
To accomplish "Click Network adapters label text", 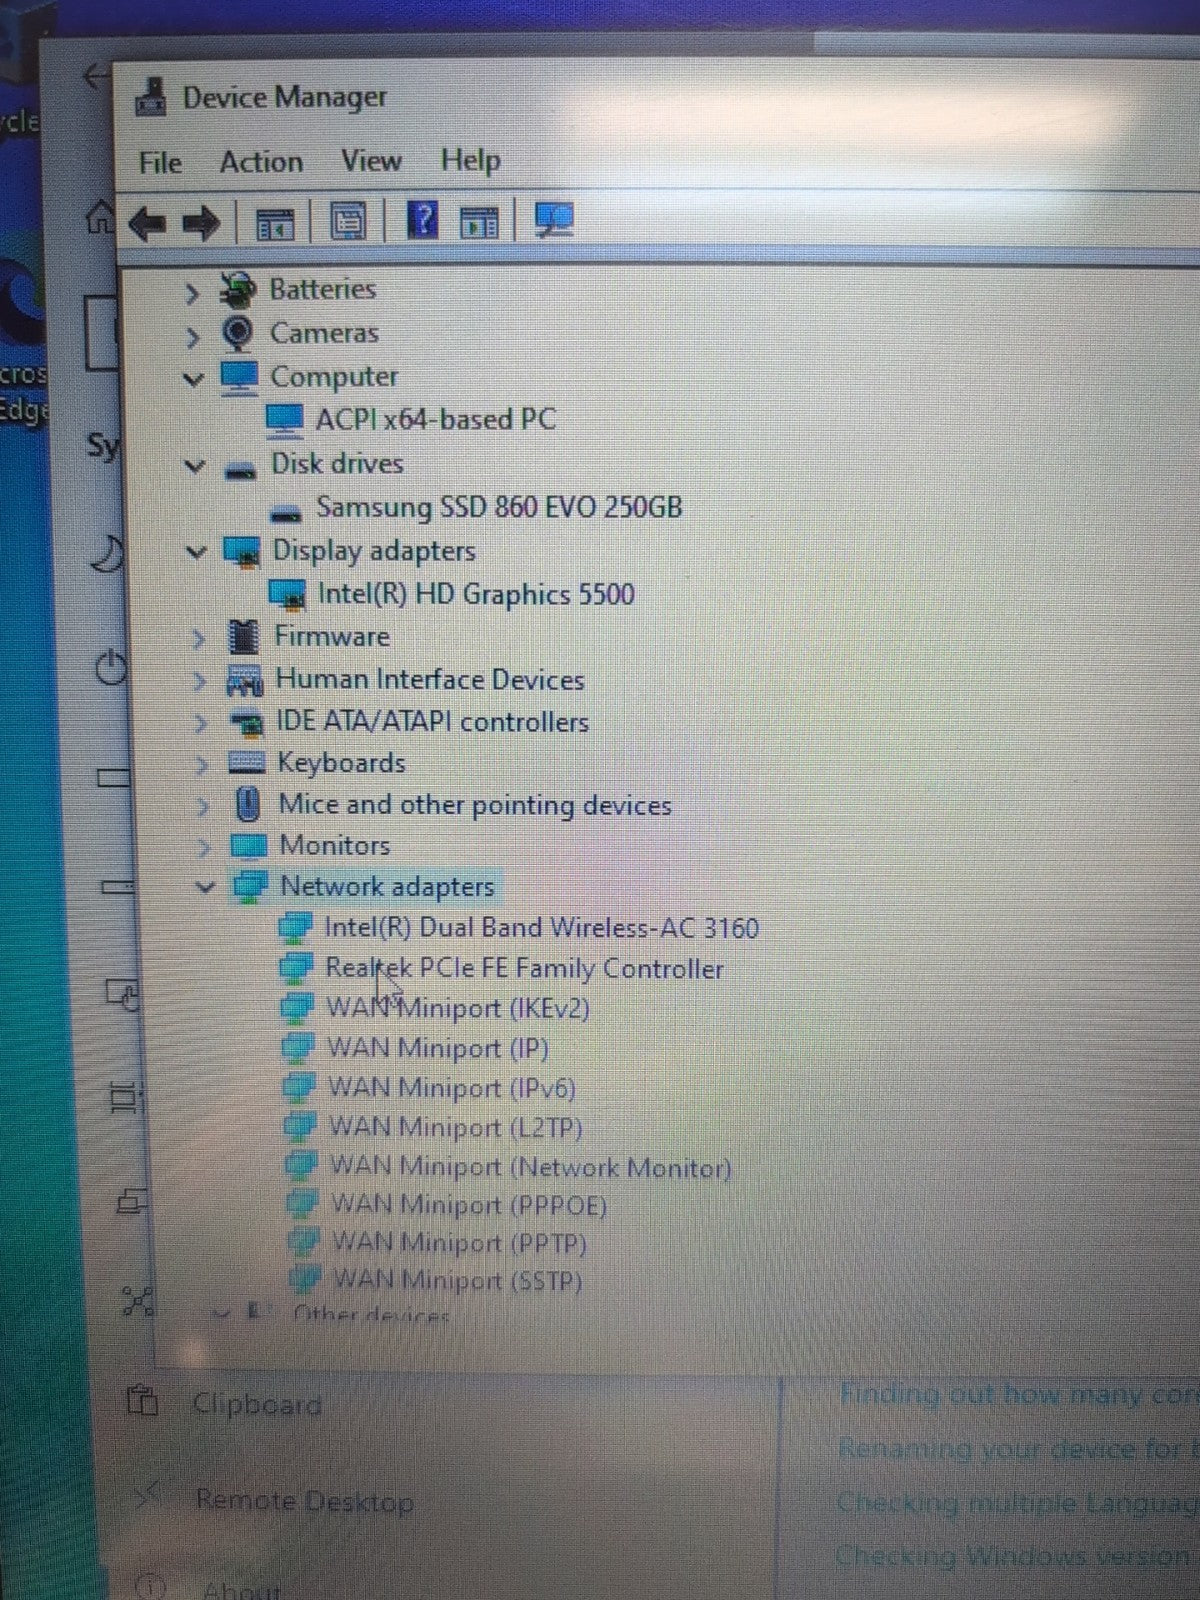I will click(x=387, y=886).
